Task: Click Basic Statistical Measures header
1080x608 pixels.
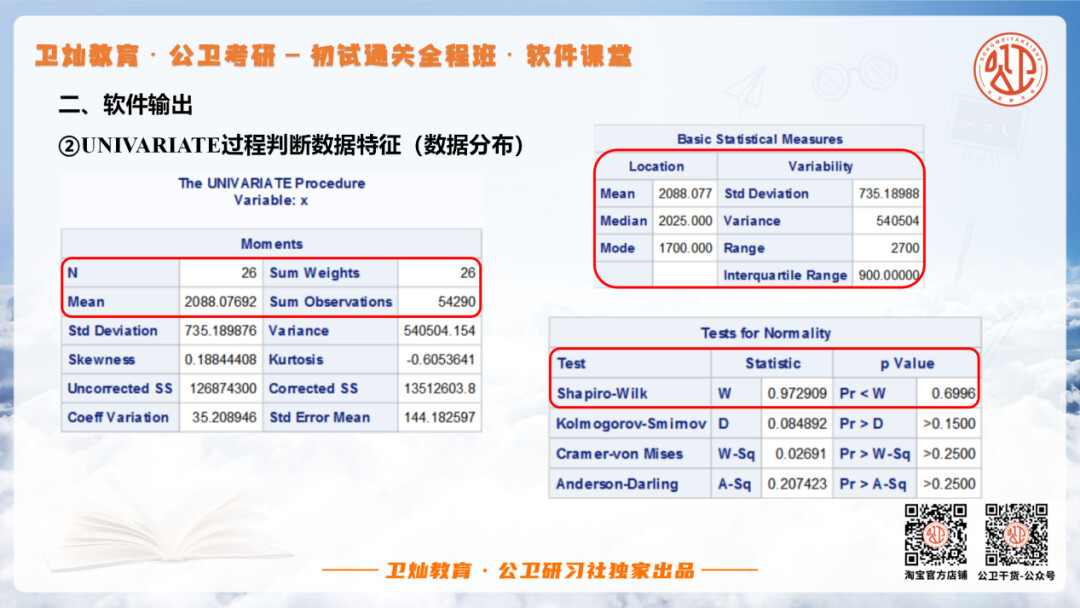Action: [x=759, y=139]
